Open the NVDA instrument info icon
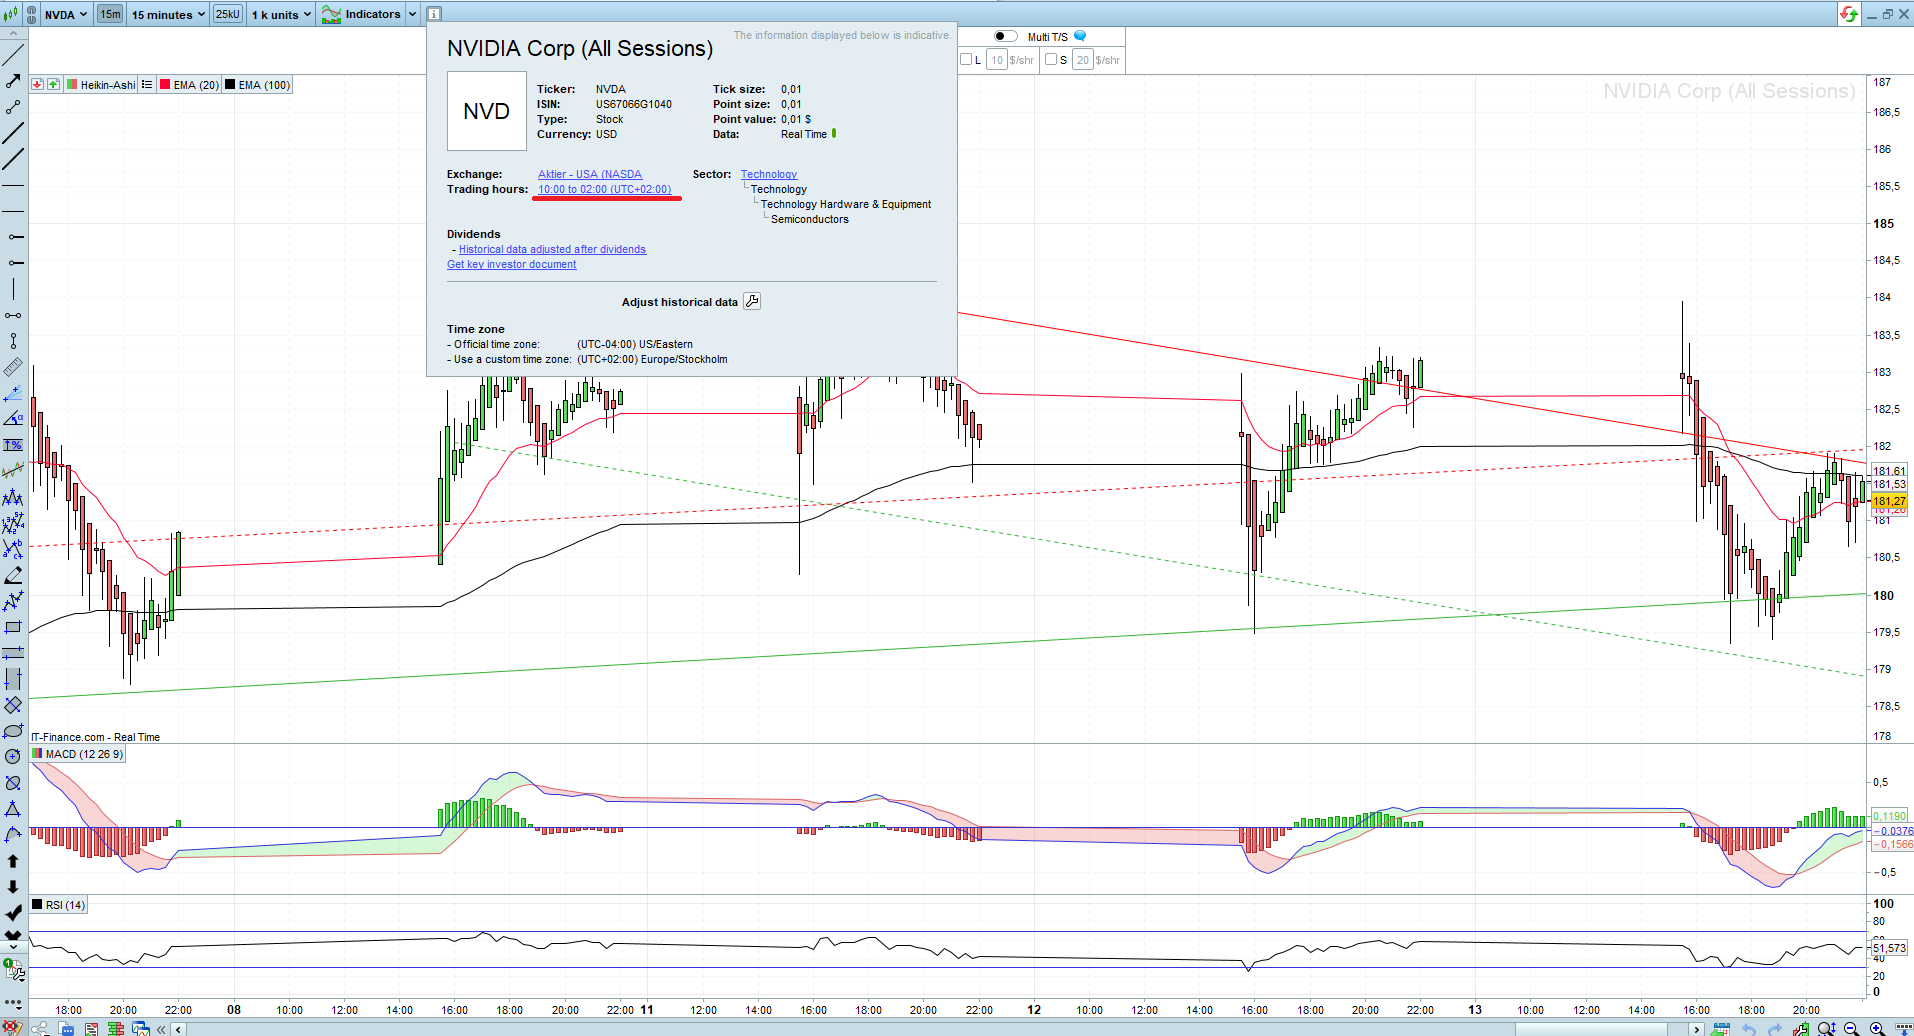Image resolution: width=1914 pixels, height=1036 pixels. click(434, 14)
